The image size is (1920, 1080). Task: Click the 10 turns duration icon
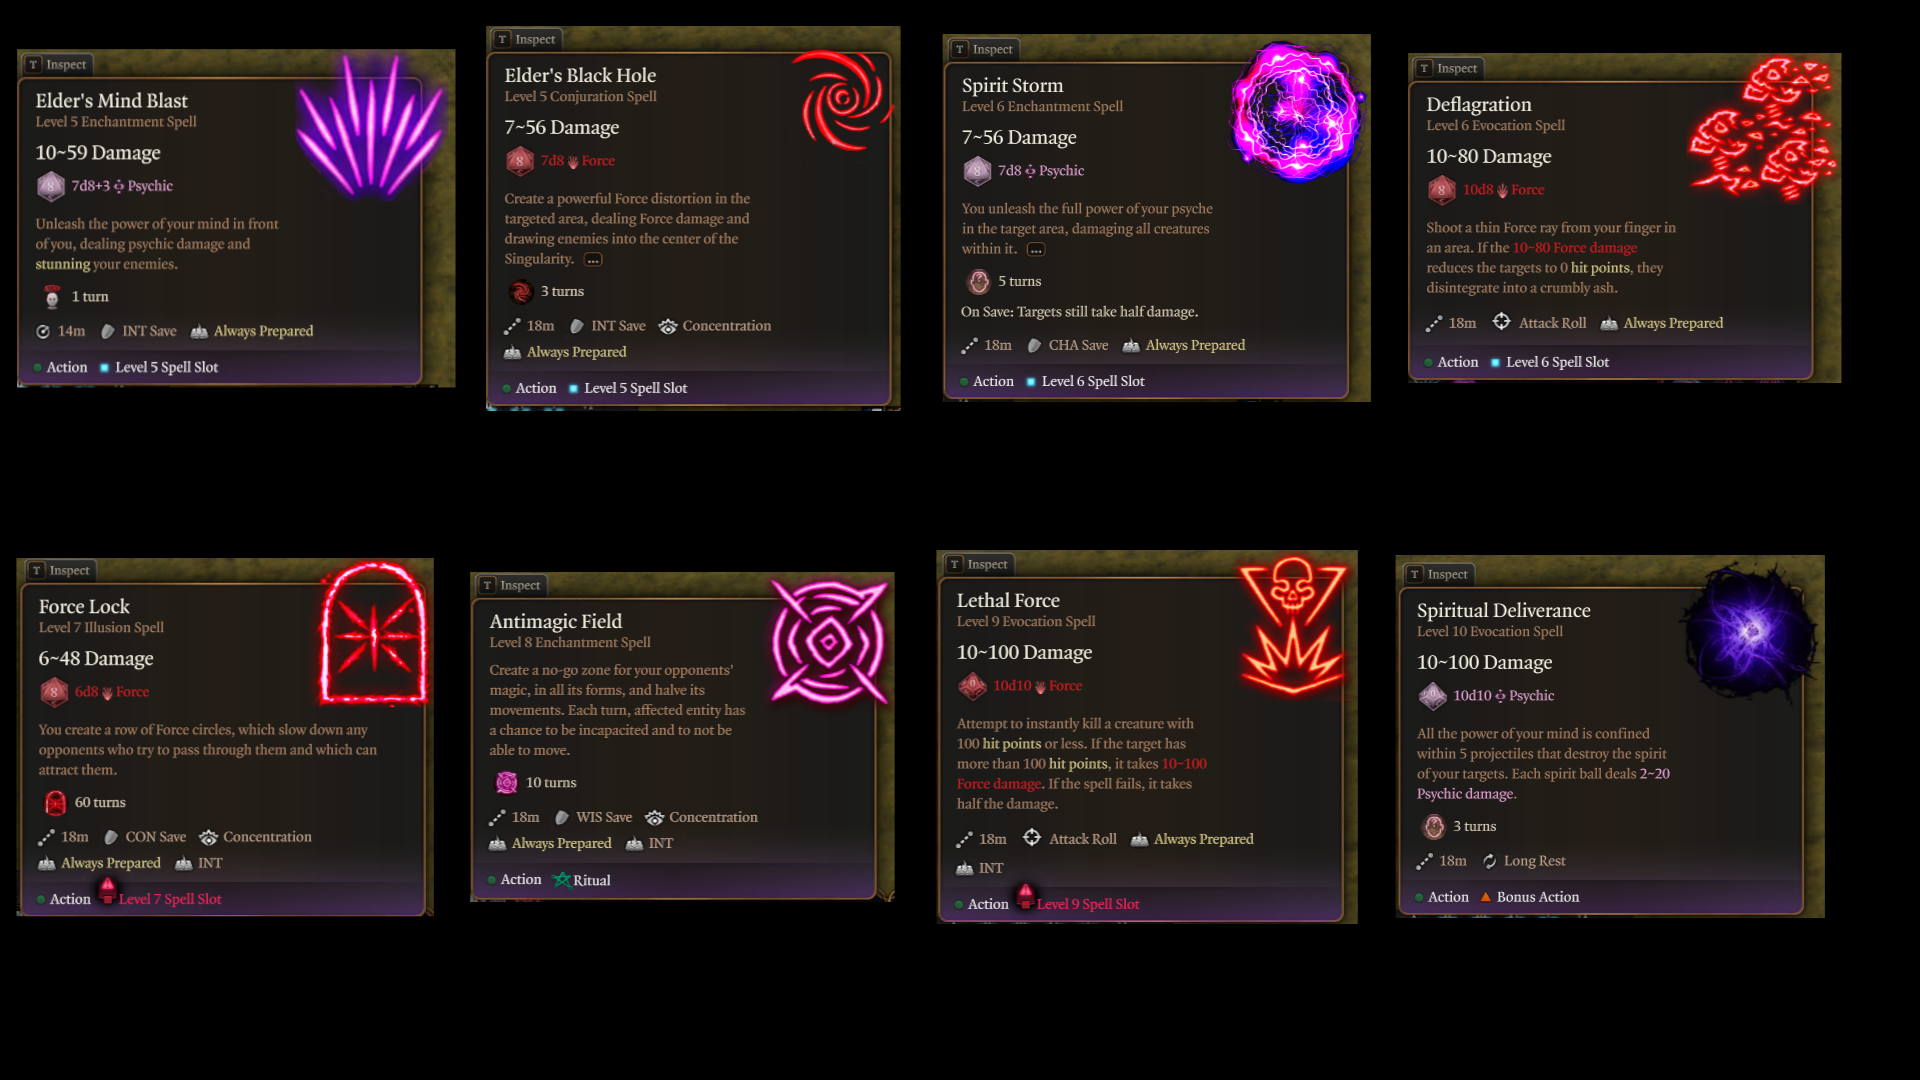(x=507, y=783)
